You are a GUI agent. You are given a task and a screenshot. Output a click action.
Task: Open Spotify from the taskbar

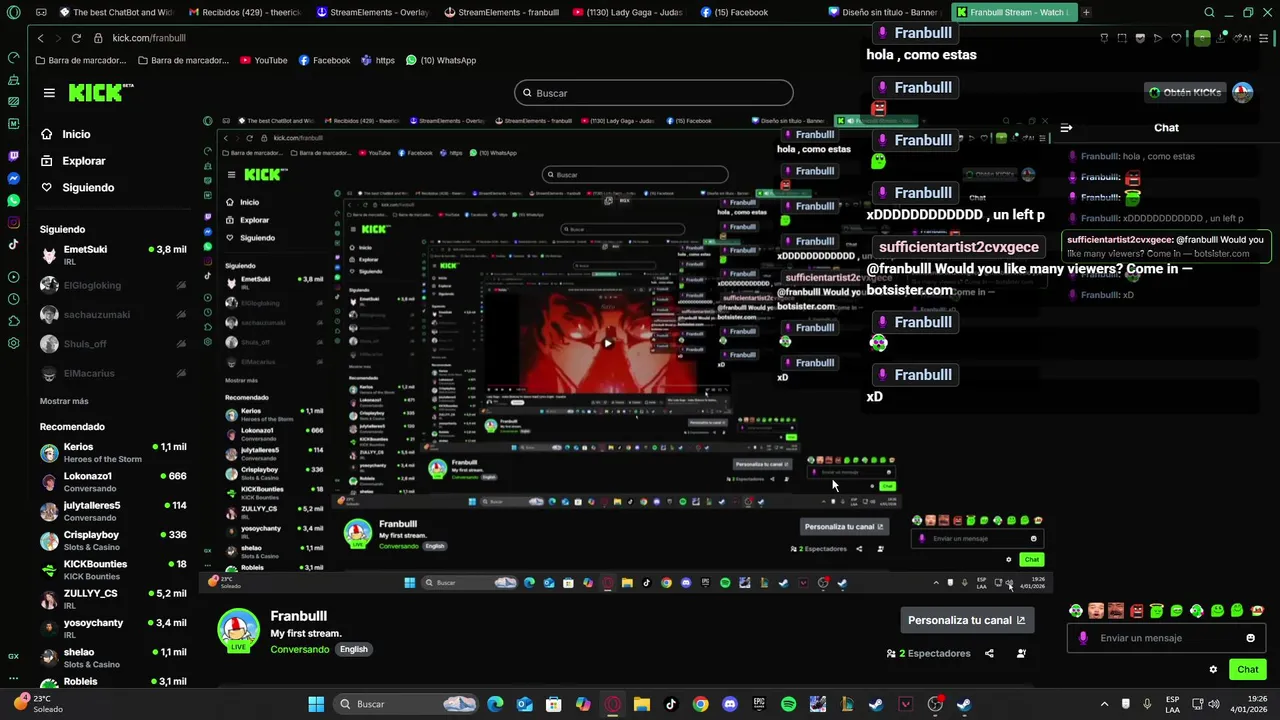788,704
